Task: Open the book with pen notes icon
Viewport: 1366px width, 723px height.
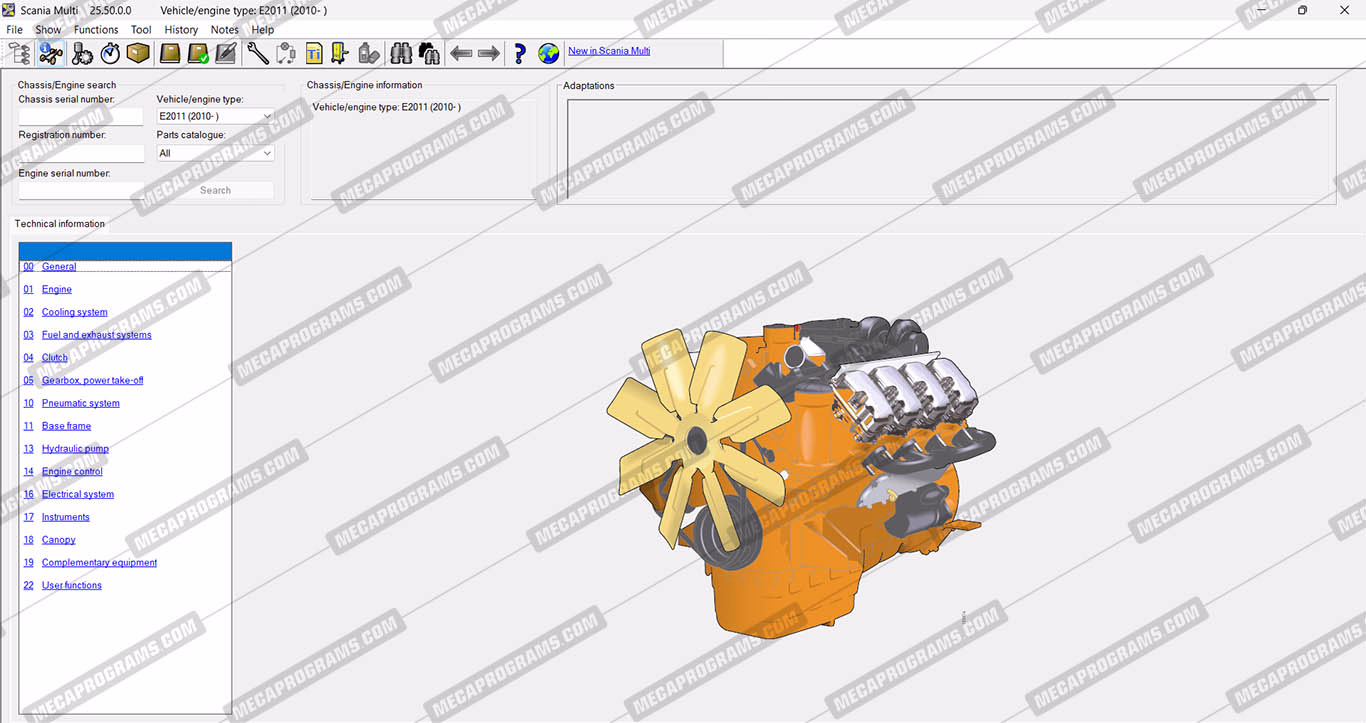Action: click(x=226, y=53)
